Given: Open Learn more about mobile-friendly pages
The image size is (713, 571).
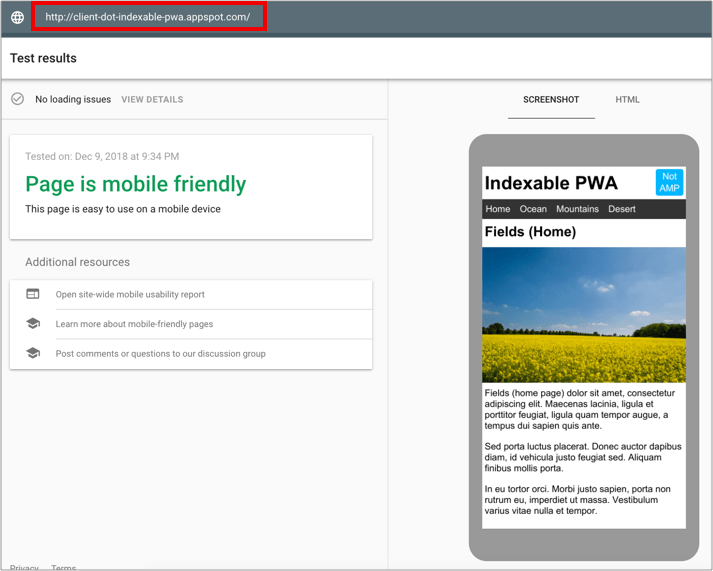Looking at the screenshot, I should [x=134, y=324].
